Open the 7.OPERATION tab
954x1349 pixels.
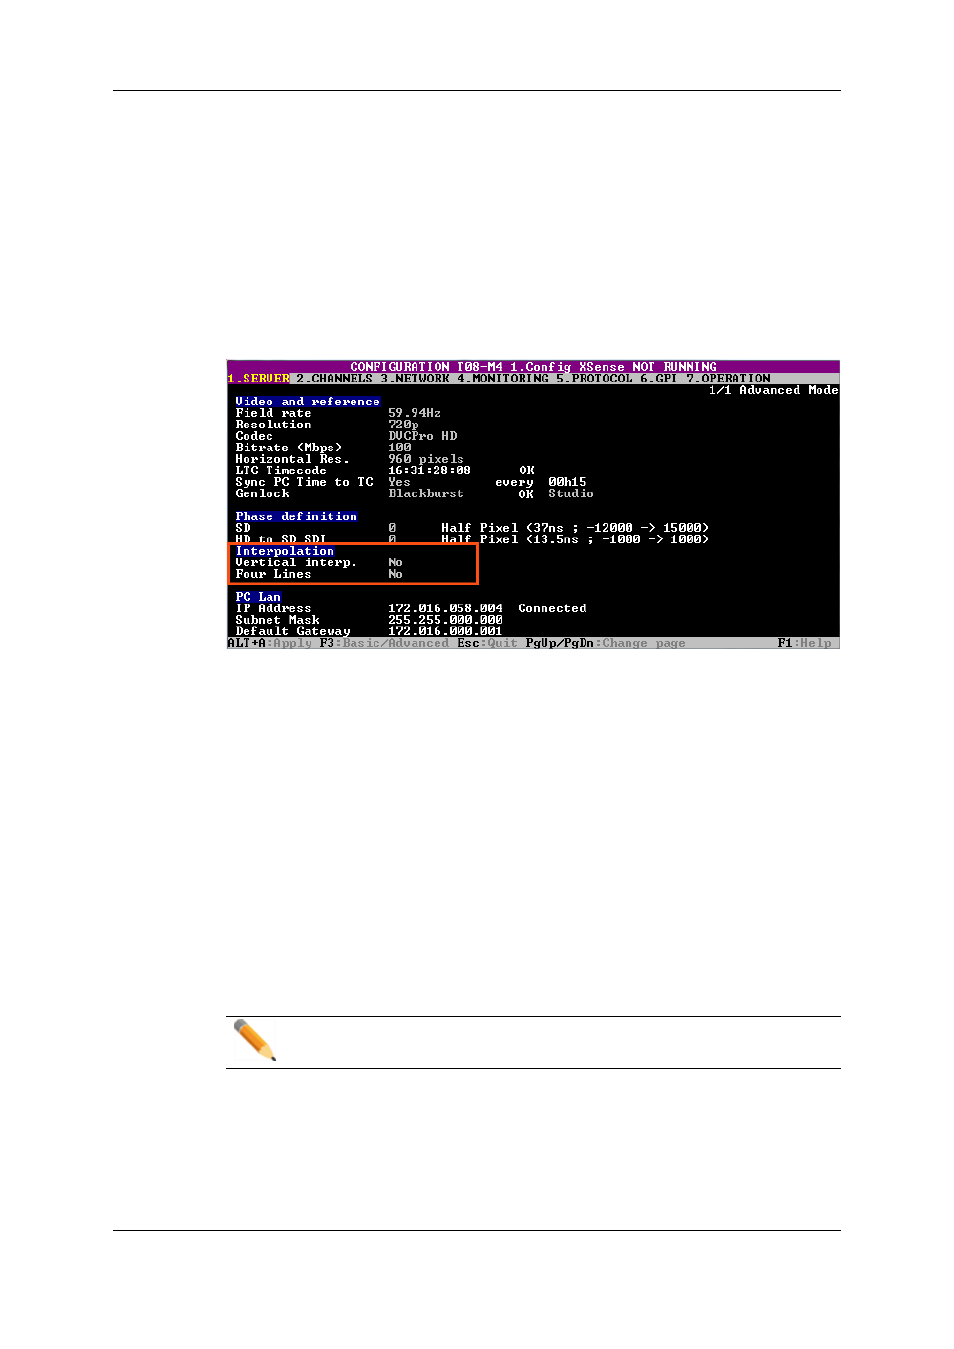point(728,379)
